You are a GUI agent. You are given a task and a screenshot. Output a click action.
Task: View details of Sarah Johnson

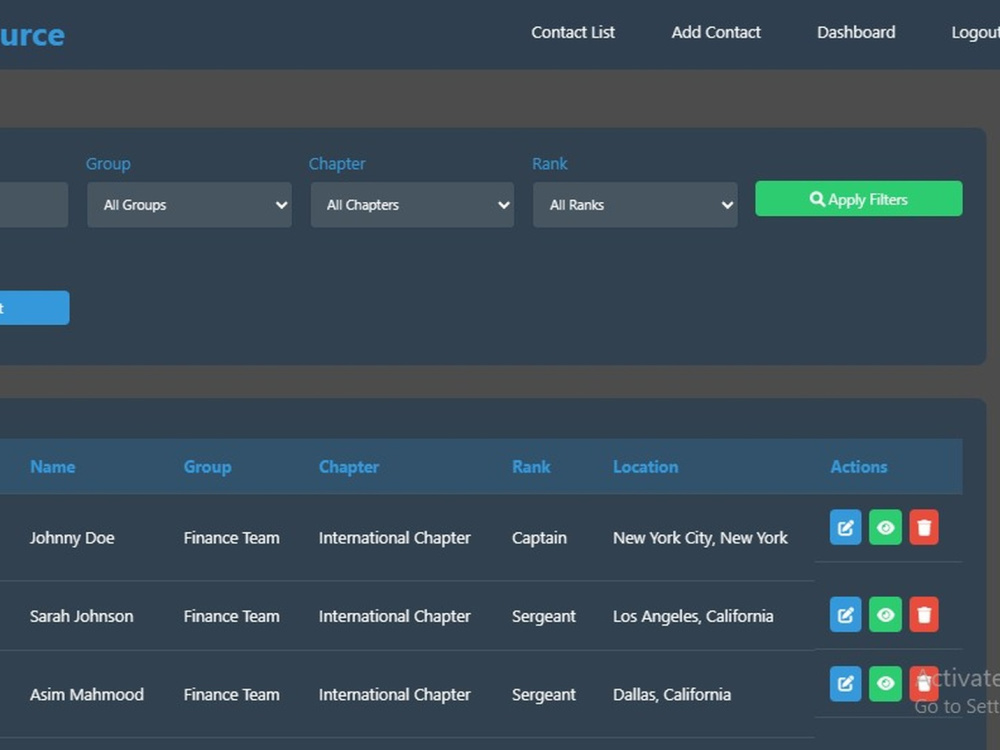click(885, 614)
